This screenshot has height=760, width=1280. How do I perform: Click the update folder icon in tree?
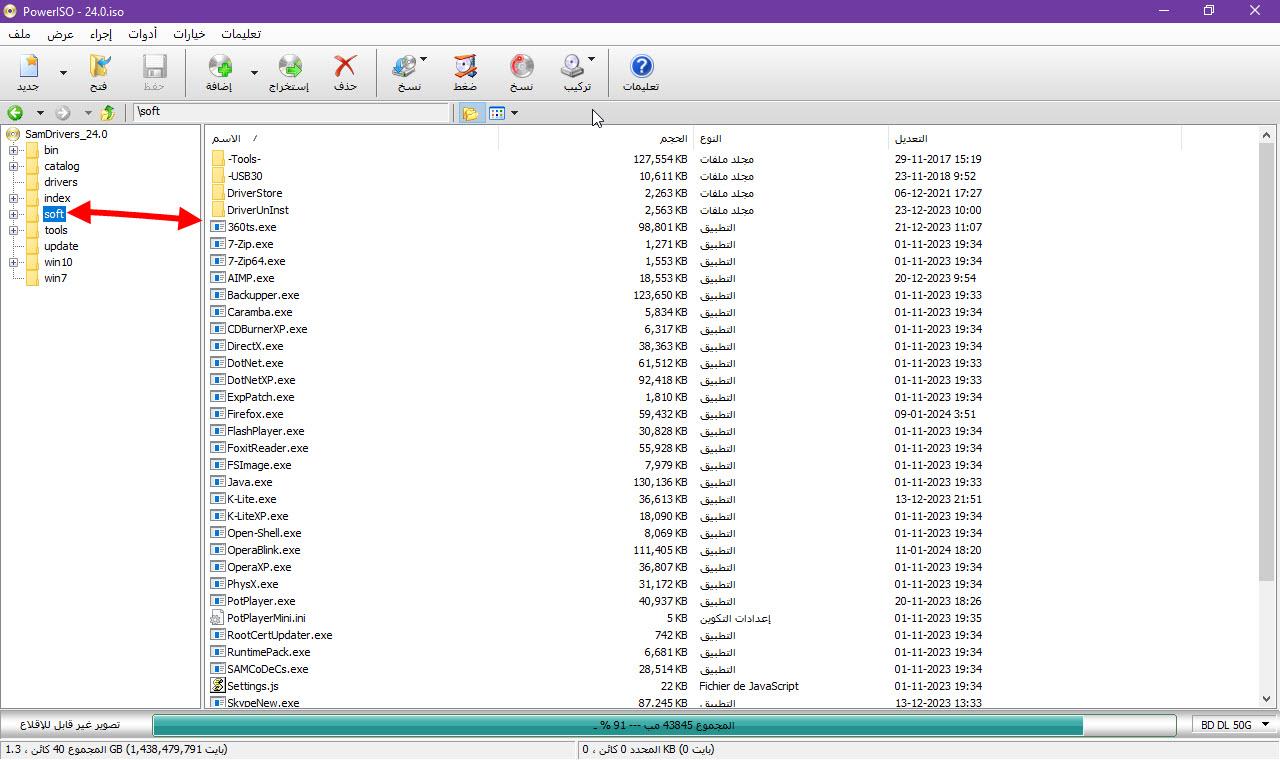(33, 246)
